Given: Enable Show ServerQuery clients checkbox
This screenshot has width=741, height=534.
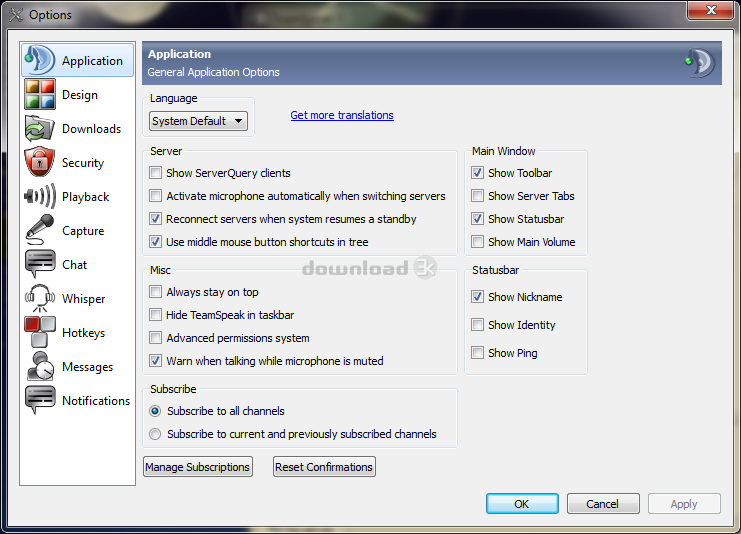Looking at the screenshot, I should pos(155,173).
